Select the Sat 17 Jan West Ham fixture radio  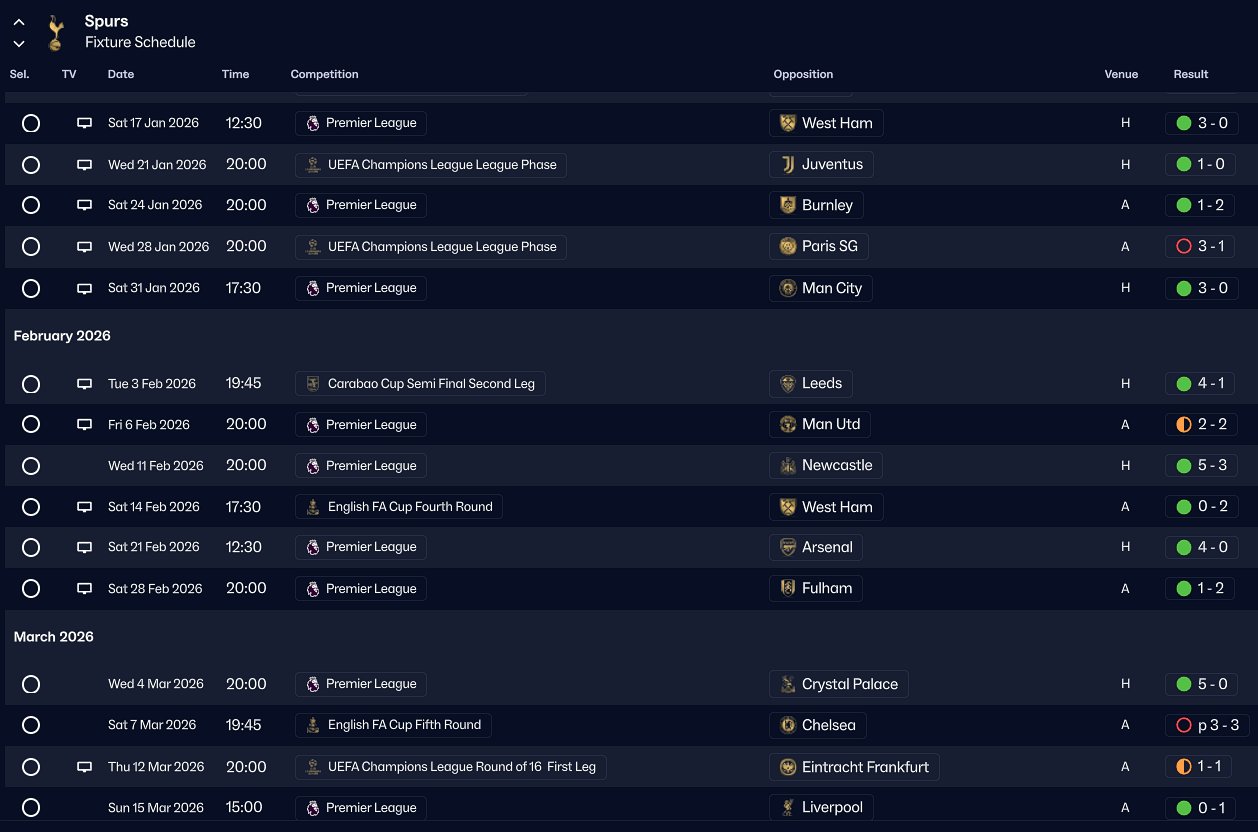click(x=31, y=123)
